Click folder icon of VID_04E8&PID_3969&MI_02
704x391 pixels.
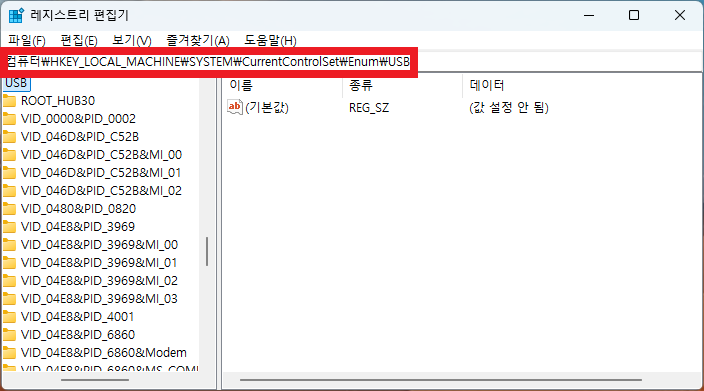(9, 280)
